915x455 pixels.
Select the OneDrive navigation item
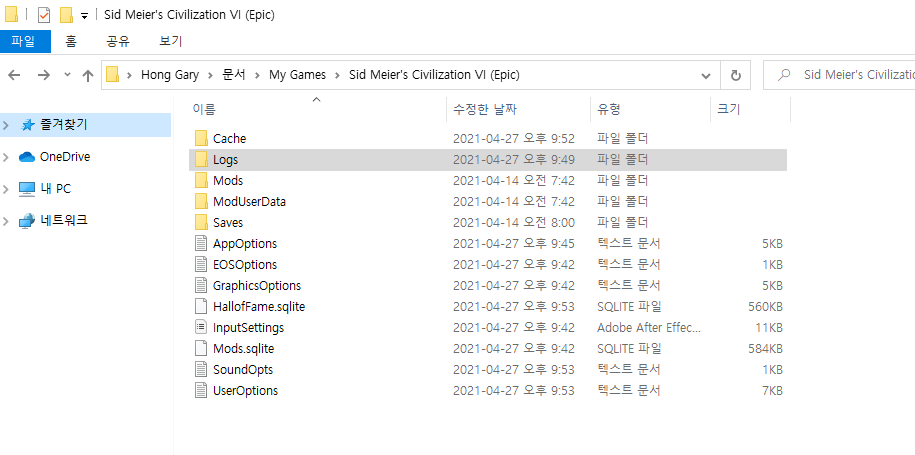tap(65, 157)
